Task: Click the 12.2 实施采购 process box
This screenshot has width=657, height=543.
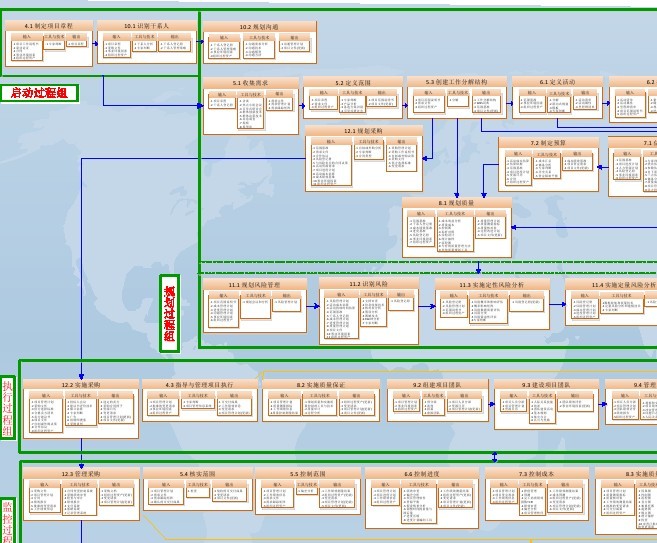Action: coord(81,408)
